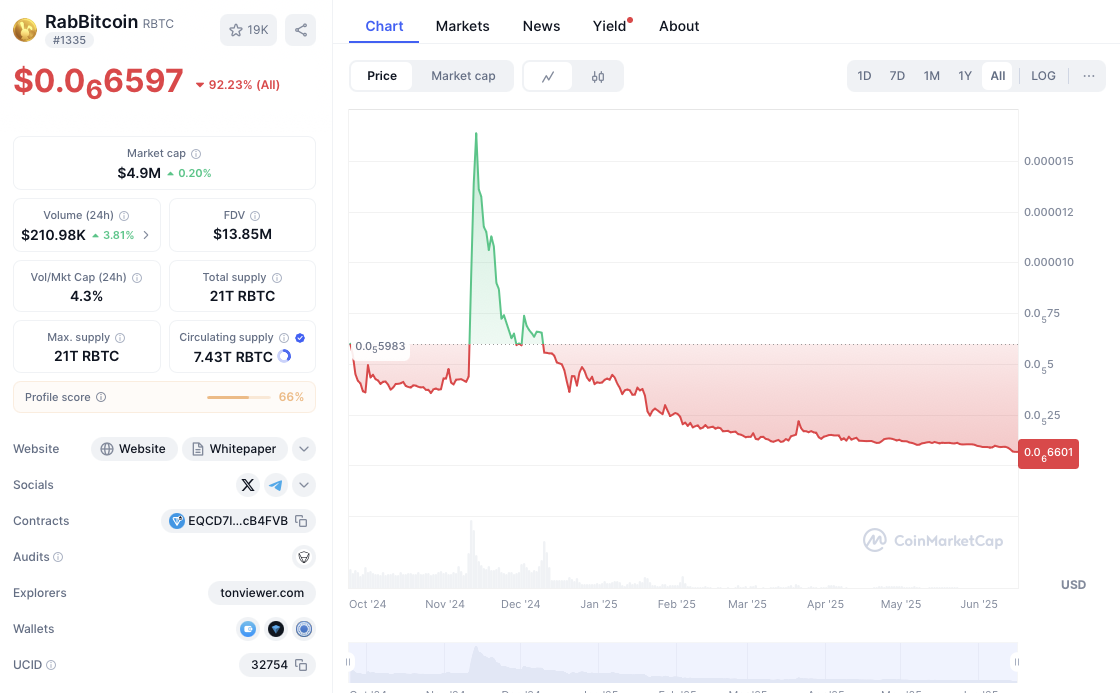This screenshot has height=693, width=1120.
Task: Switch to line chart view
Action: pyautogui.click(x=548, y=76)
